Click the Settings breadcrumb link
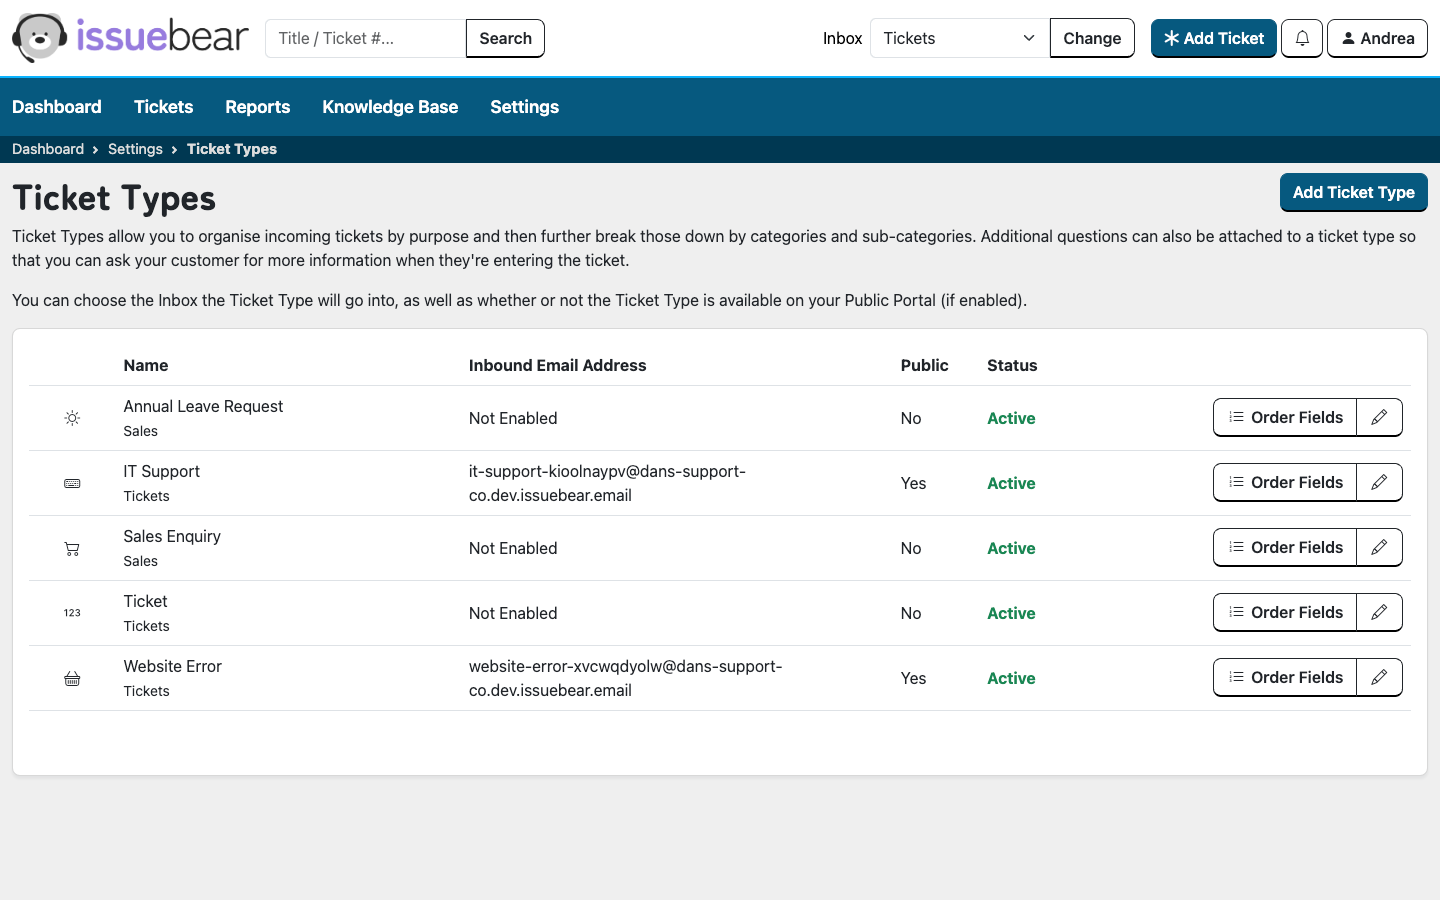 tap(135, 149)
